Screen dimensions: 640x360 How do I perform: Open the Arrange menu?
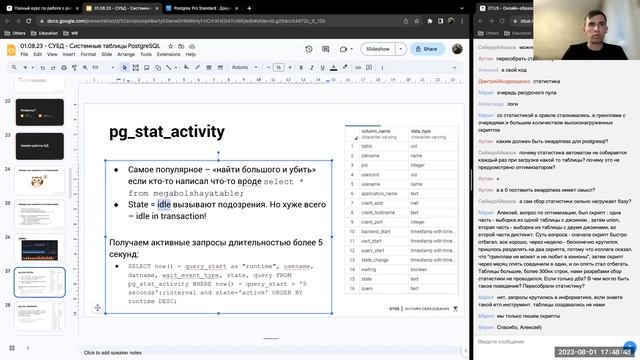pyautogui.click(x=126, y=54)
